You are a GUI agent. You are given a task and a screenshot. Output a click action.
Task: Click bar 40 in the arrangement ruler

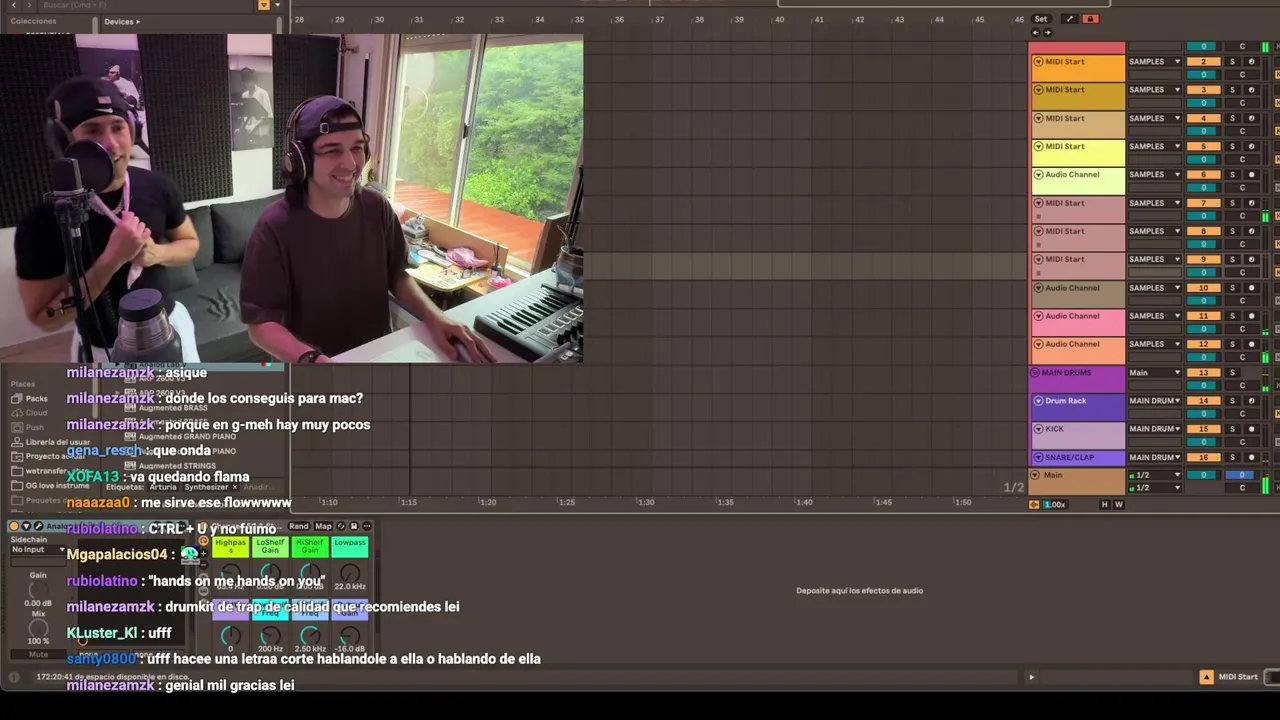[x=779, y=19]
